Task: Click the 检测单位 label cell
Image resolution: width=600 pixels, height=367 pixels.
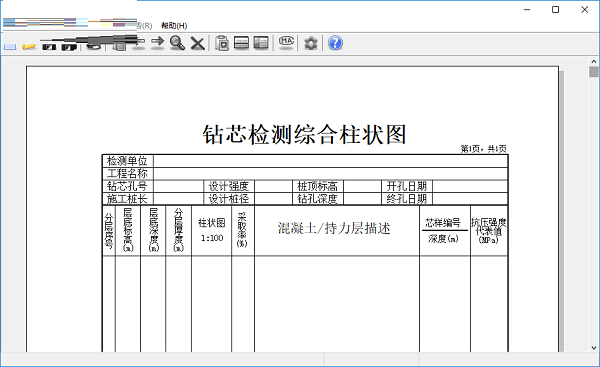Action: tap(127, 161)
